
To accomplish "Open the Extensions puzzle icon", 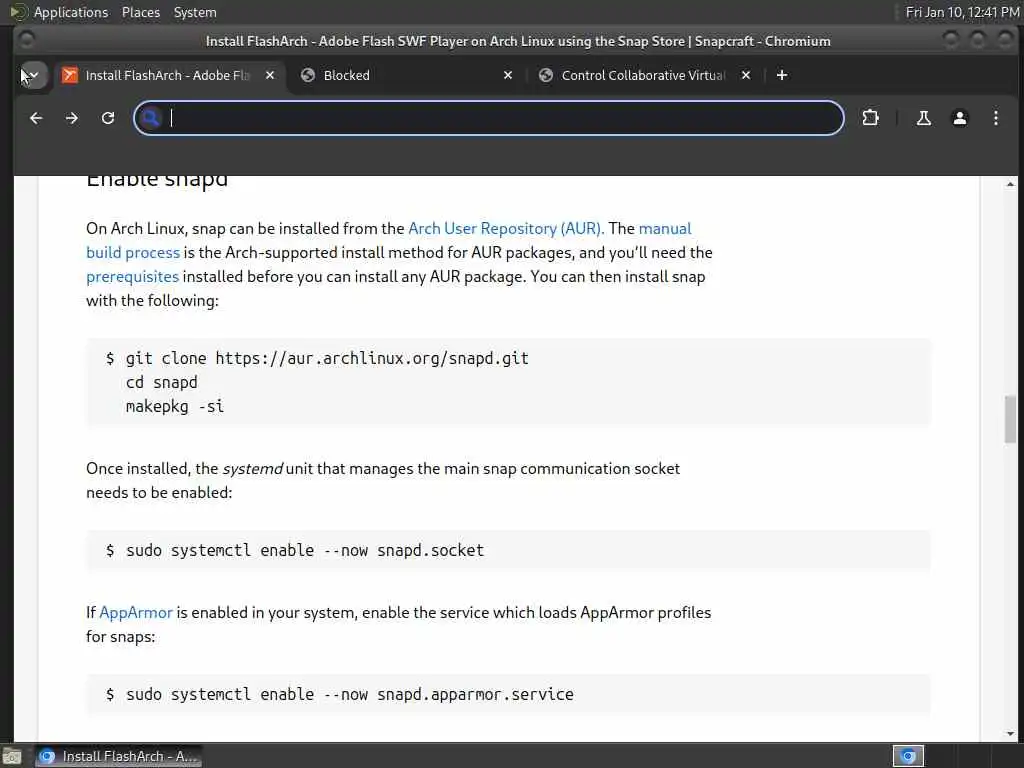I will [x=870, y=118].
